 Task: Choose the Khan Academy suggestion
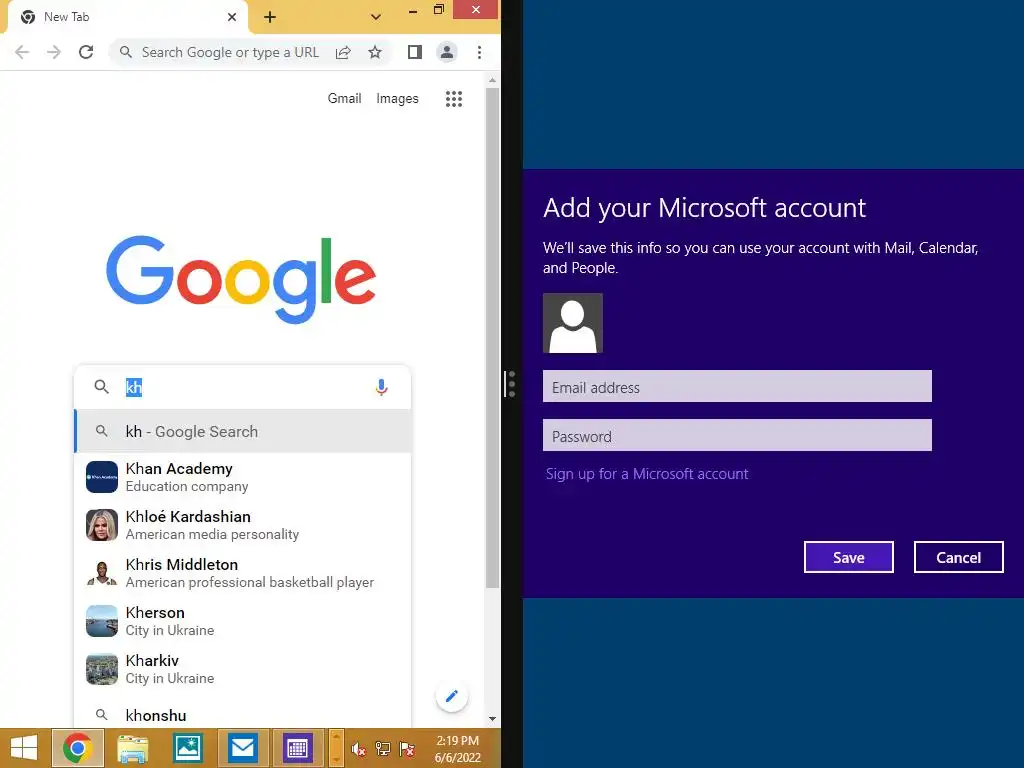click(243, 477)
